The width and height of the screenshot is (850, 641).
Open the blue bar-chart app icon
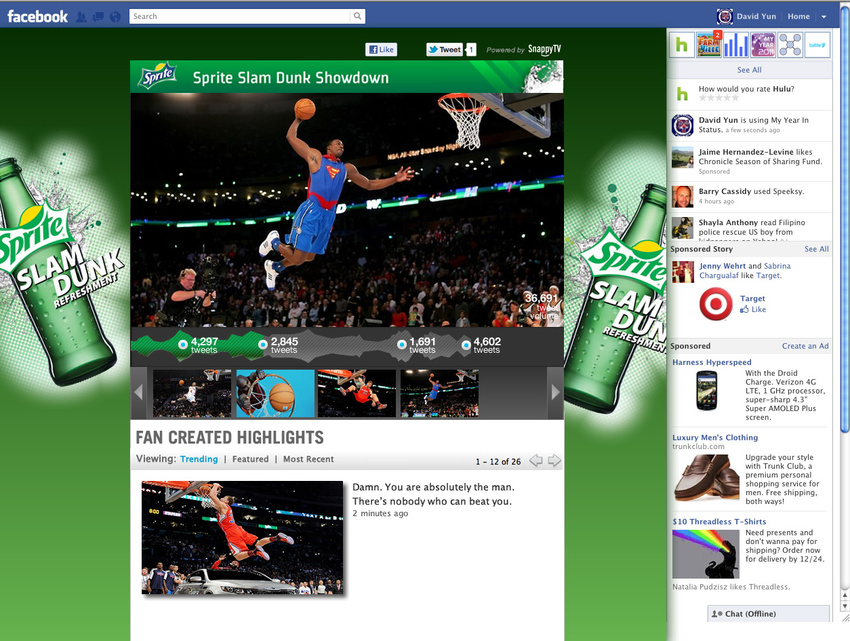736,45
